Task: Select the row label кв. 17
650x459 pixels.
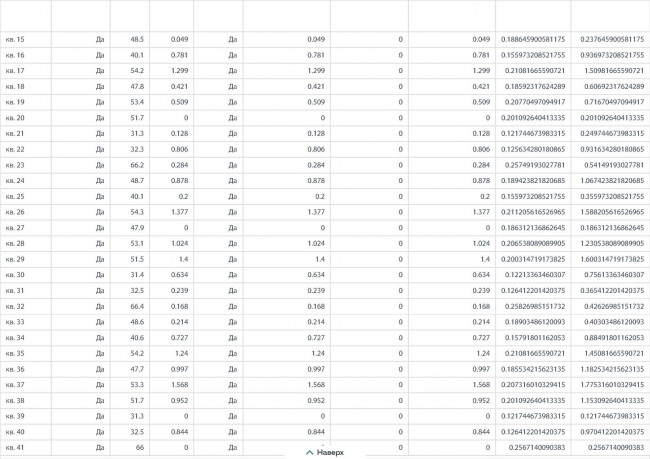Action: (x=15, y=71)
